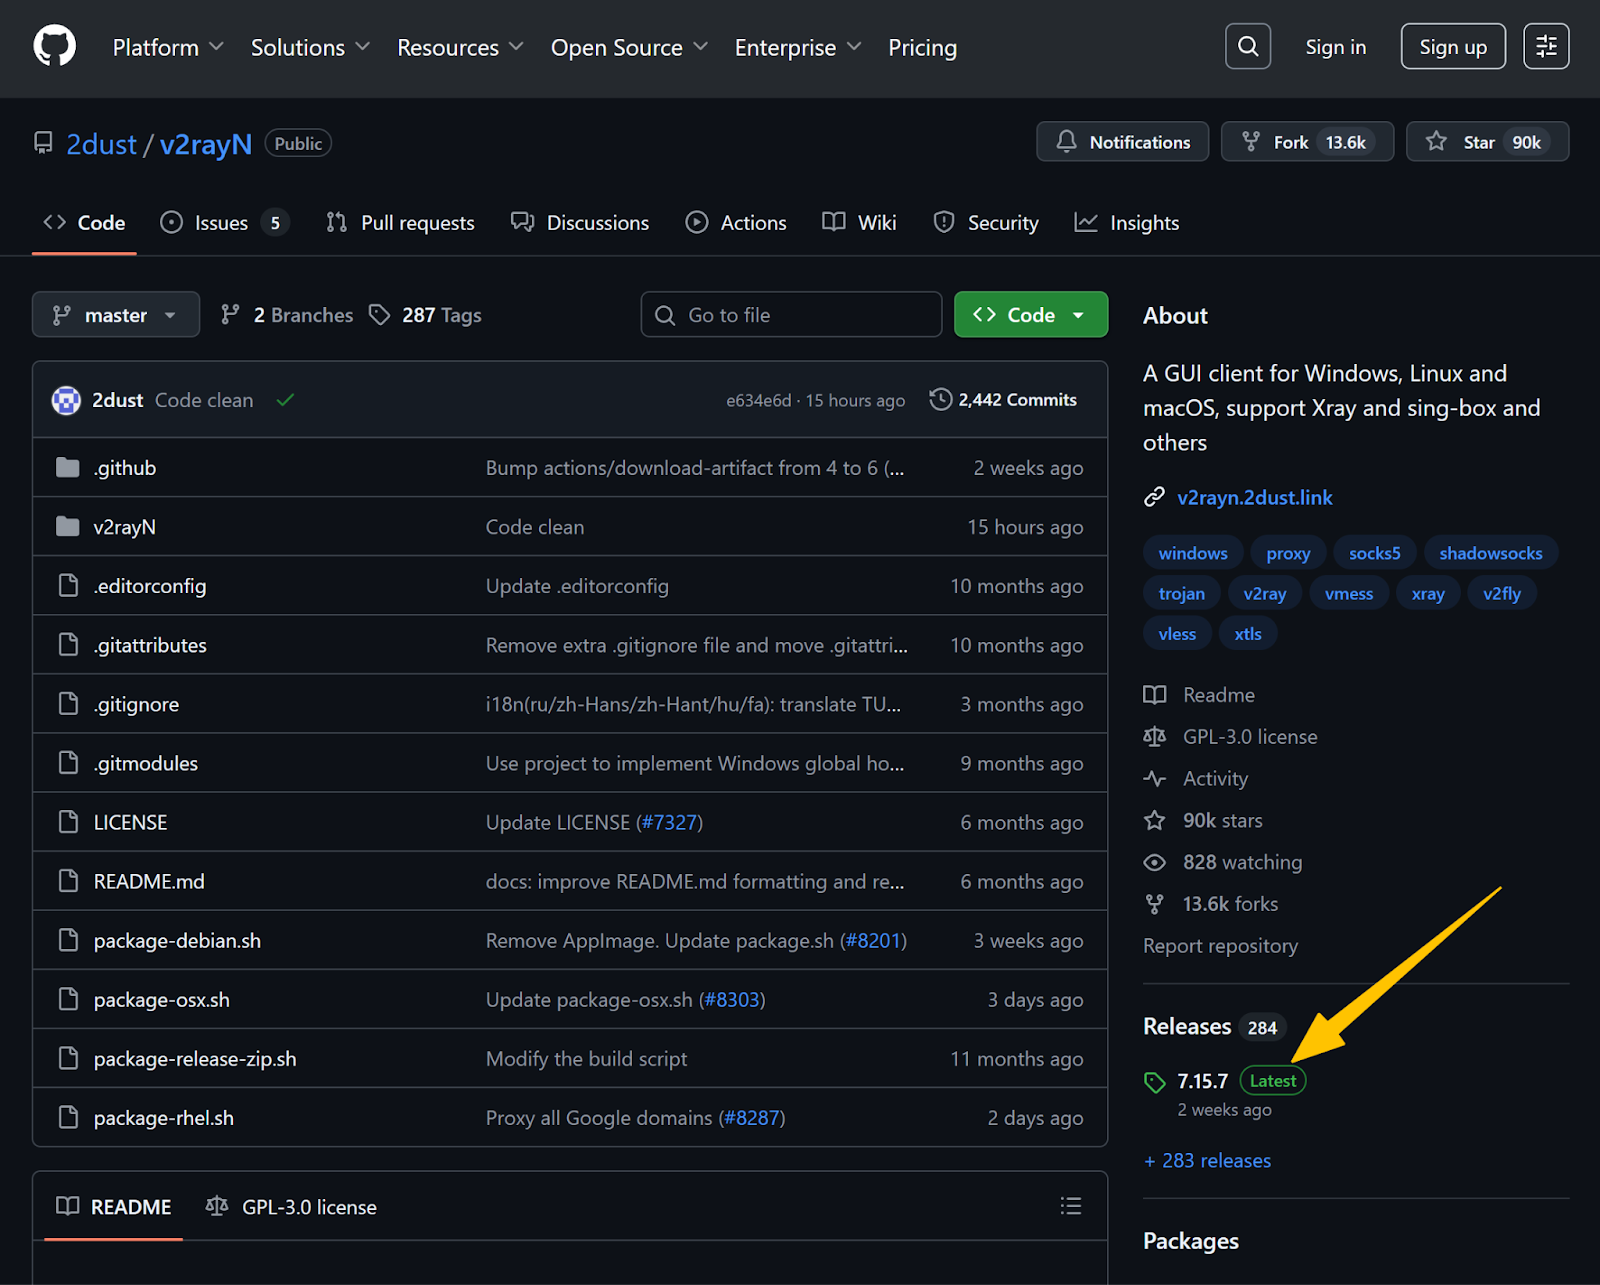Image resolution: width=1600 pixels, height=1285 pixels.
Task: Expand the Platform navigation menu
Action: [167, 48]
